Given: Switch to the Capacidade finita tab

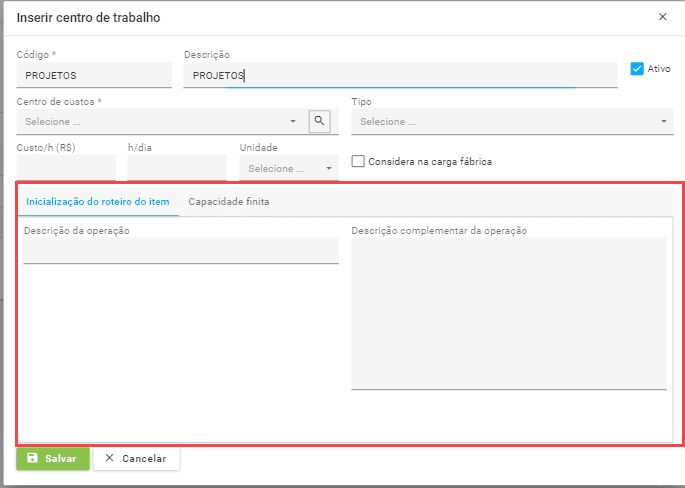Looking at the screenshot, I should pyautogui.click(x=229, y=201).
